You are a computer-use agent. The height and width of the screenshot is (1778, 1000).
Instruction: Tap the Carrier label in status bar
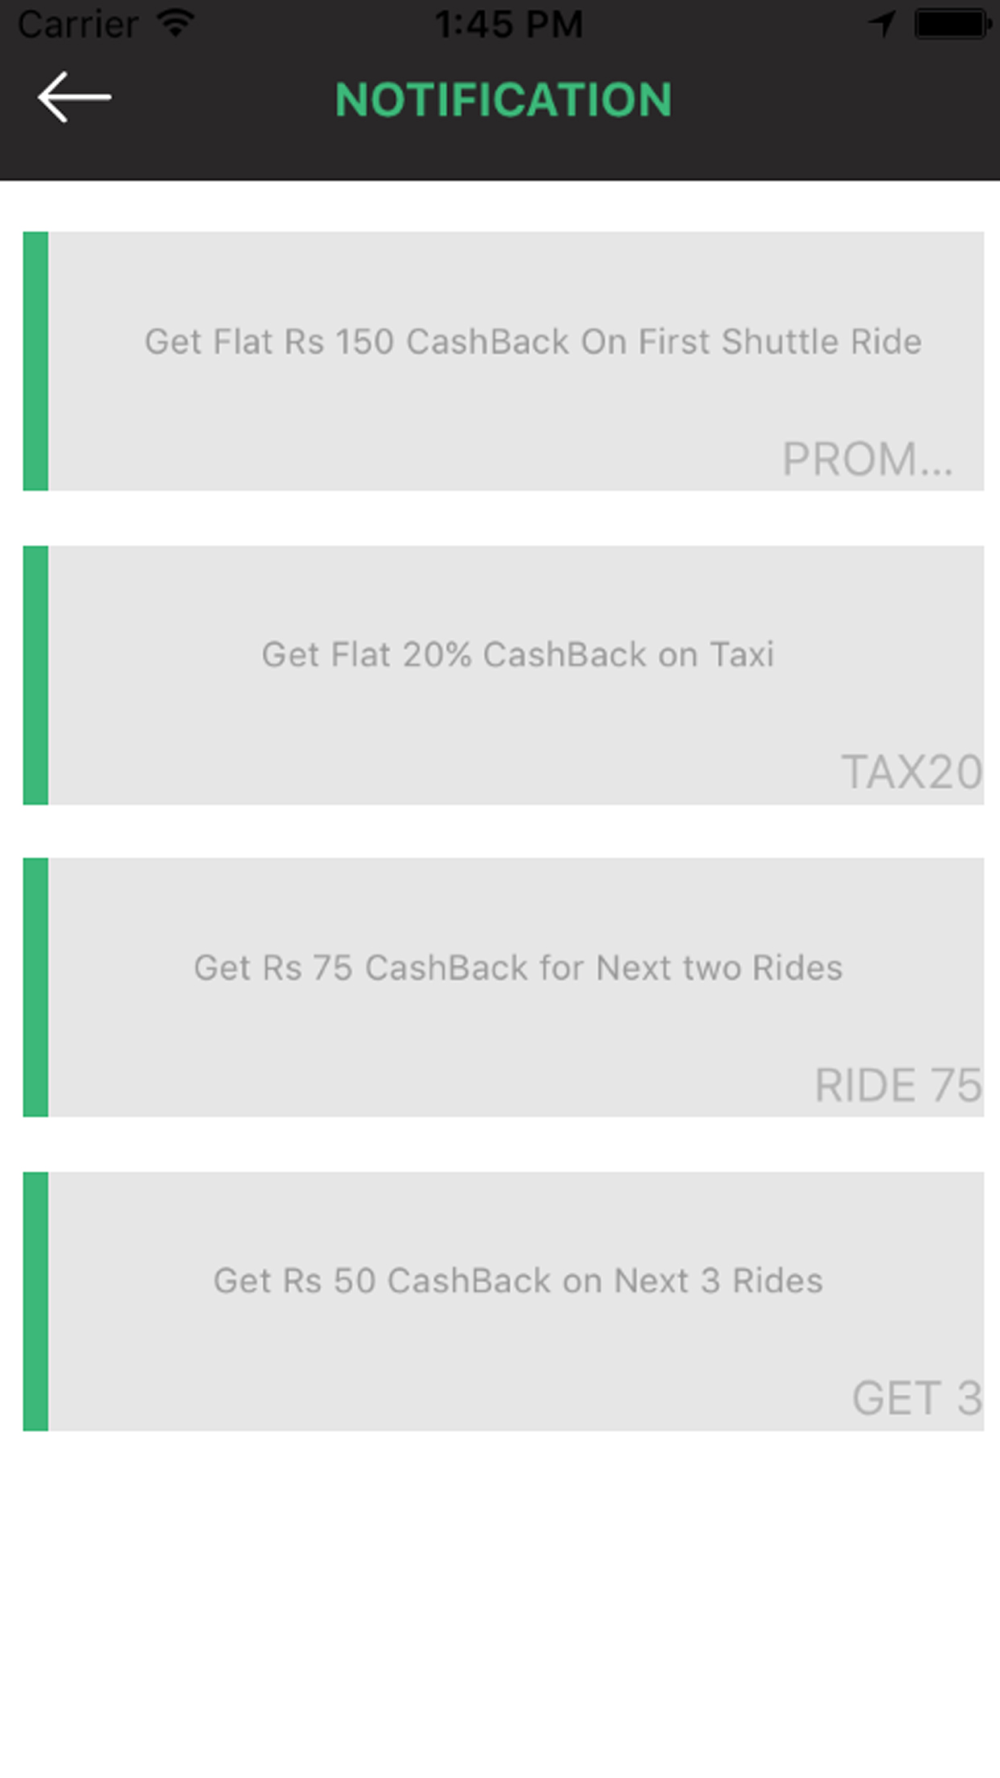click(x=78, y=23)
